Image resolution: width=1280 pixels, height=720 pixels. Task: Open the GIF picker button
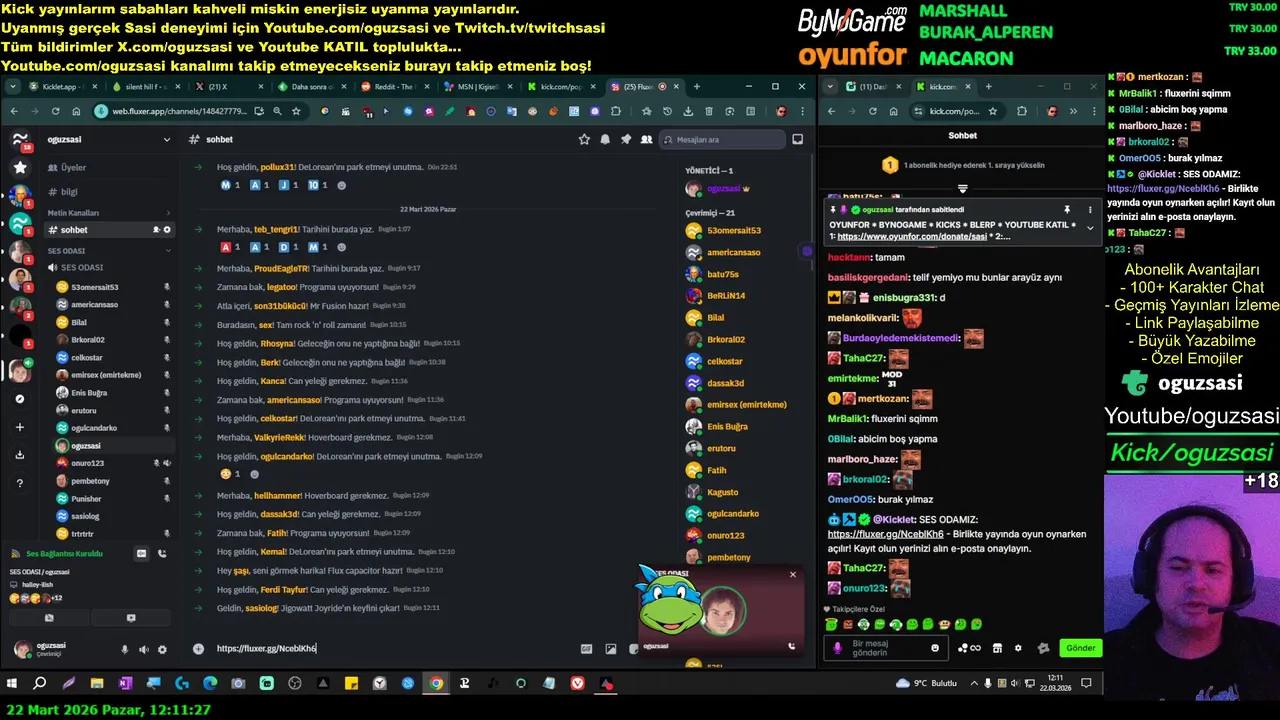pyautogui.click(x=587, y=649)
